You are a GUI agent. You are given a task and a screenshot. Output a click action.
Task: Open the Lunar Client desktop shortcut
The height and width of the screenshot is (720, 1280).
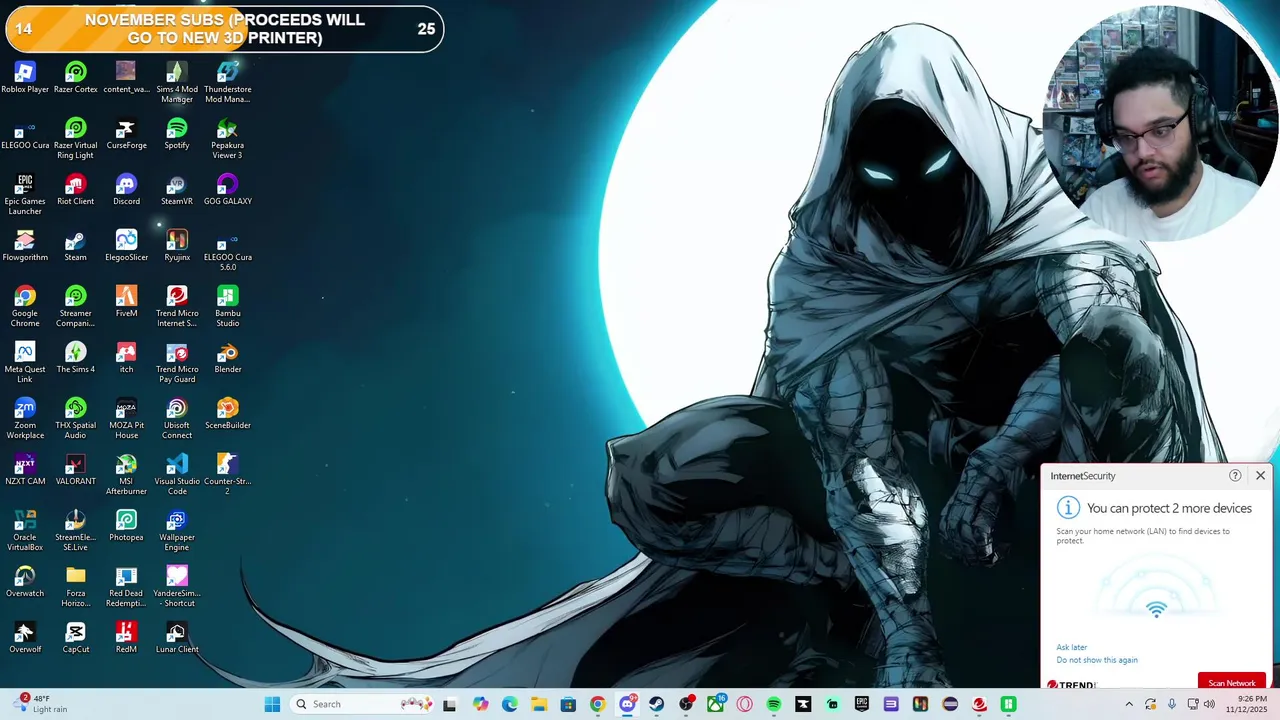click(177, 638)
